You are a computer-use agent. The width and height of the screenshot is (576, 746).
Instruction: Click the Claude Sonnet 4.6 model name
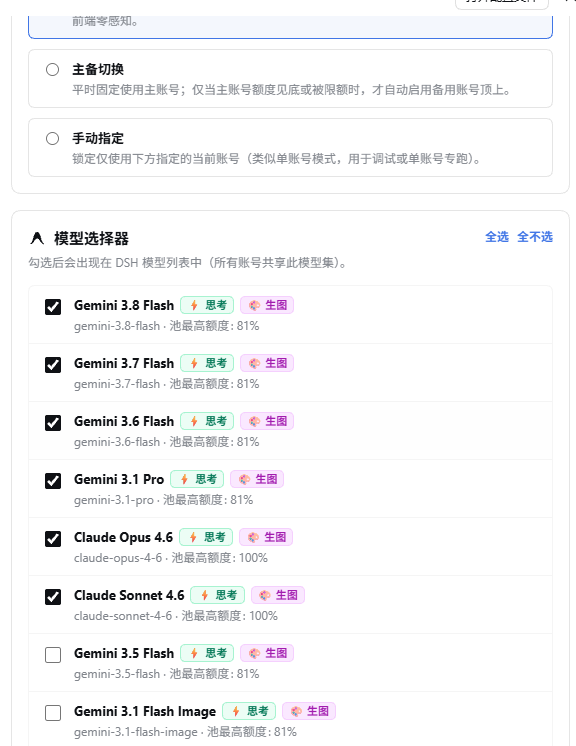pos(129,596)
